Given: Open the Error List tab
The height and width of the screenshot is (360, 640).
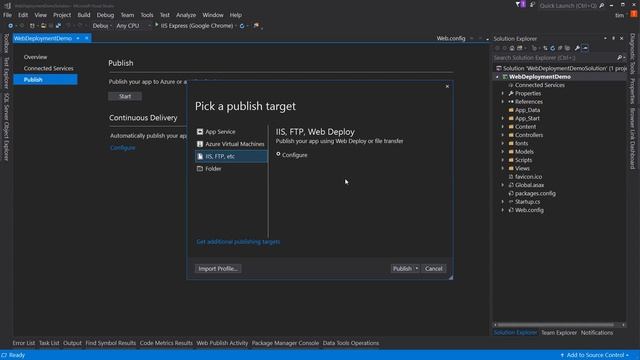Looking at the screenshot, I should 24,343.
